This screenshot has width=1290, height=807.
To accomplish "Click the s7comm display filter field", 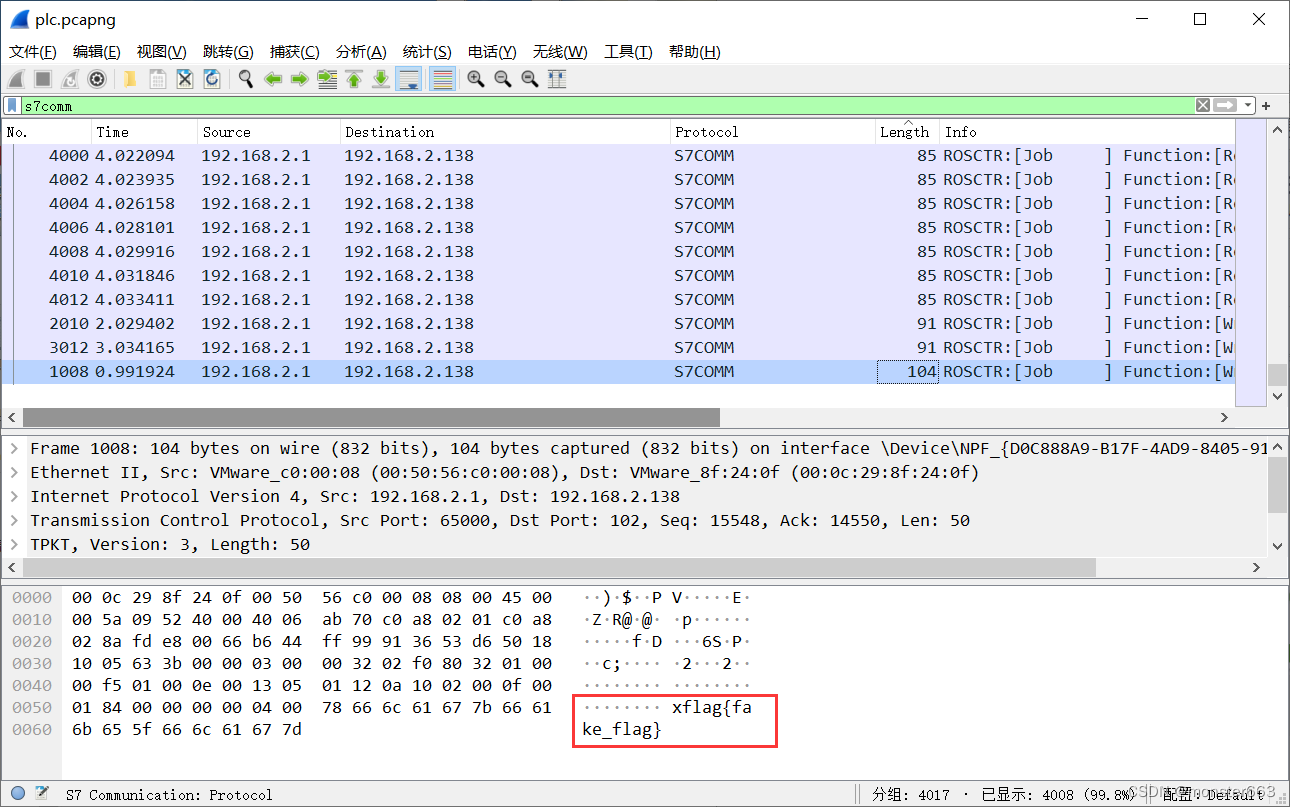I will point(607,105).
